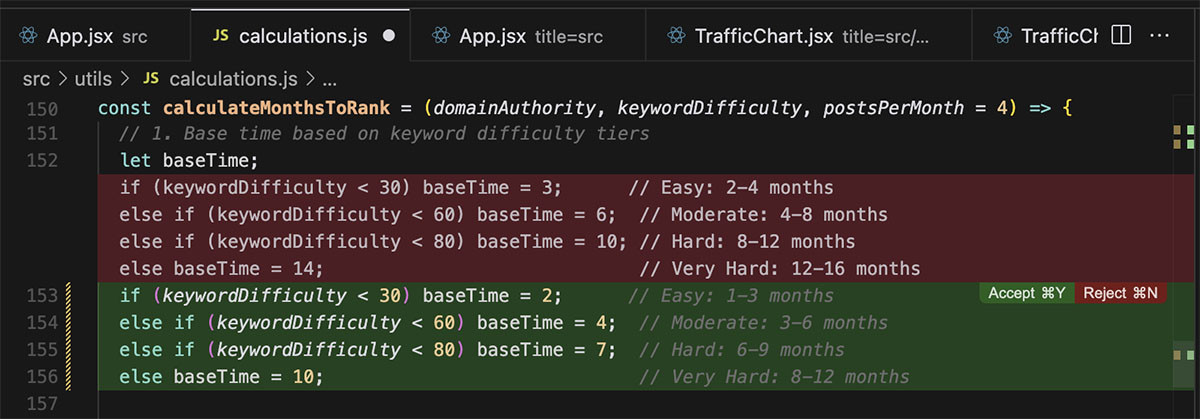Place the cursor on the let baseTime line
Viewport: 1200px width, 419px height.
188,161
